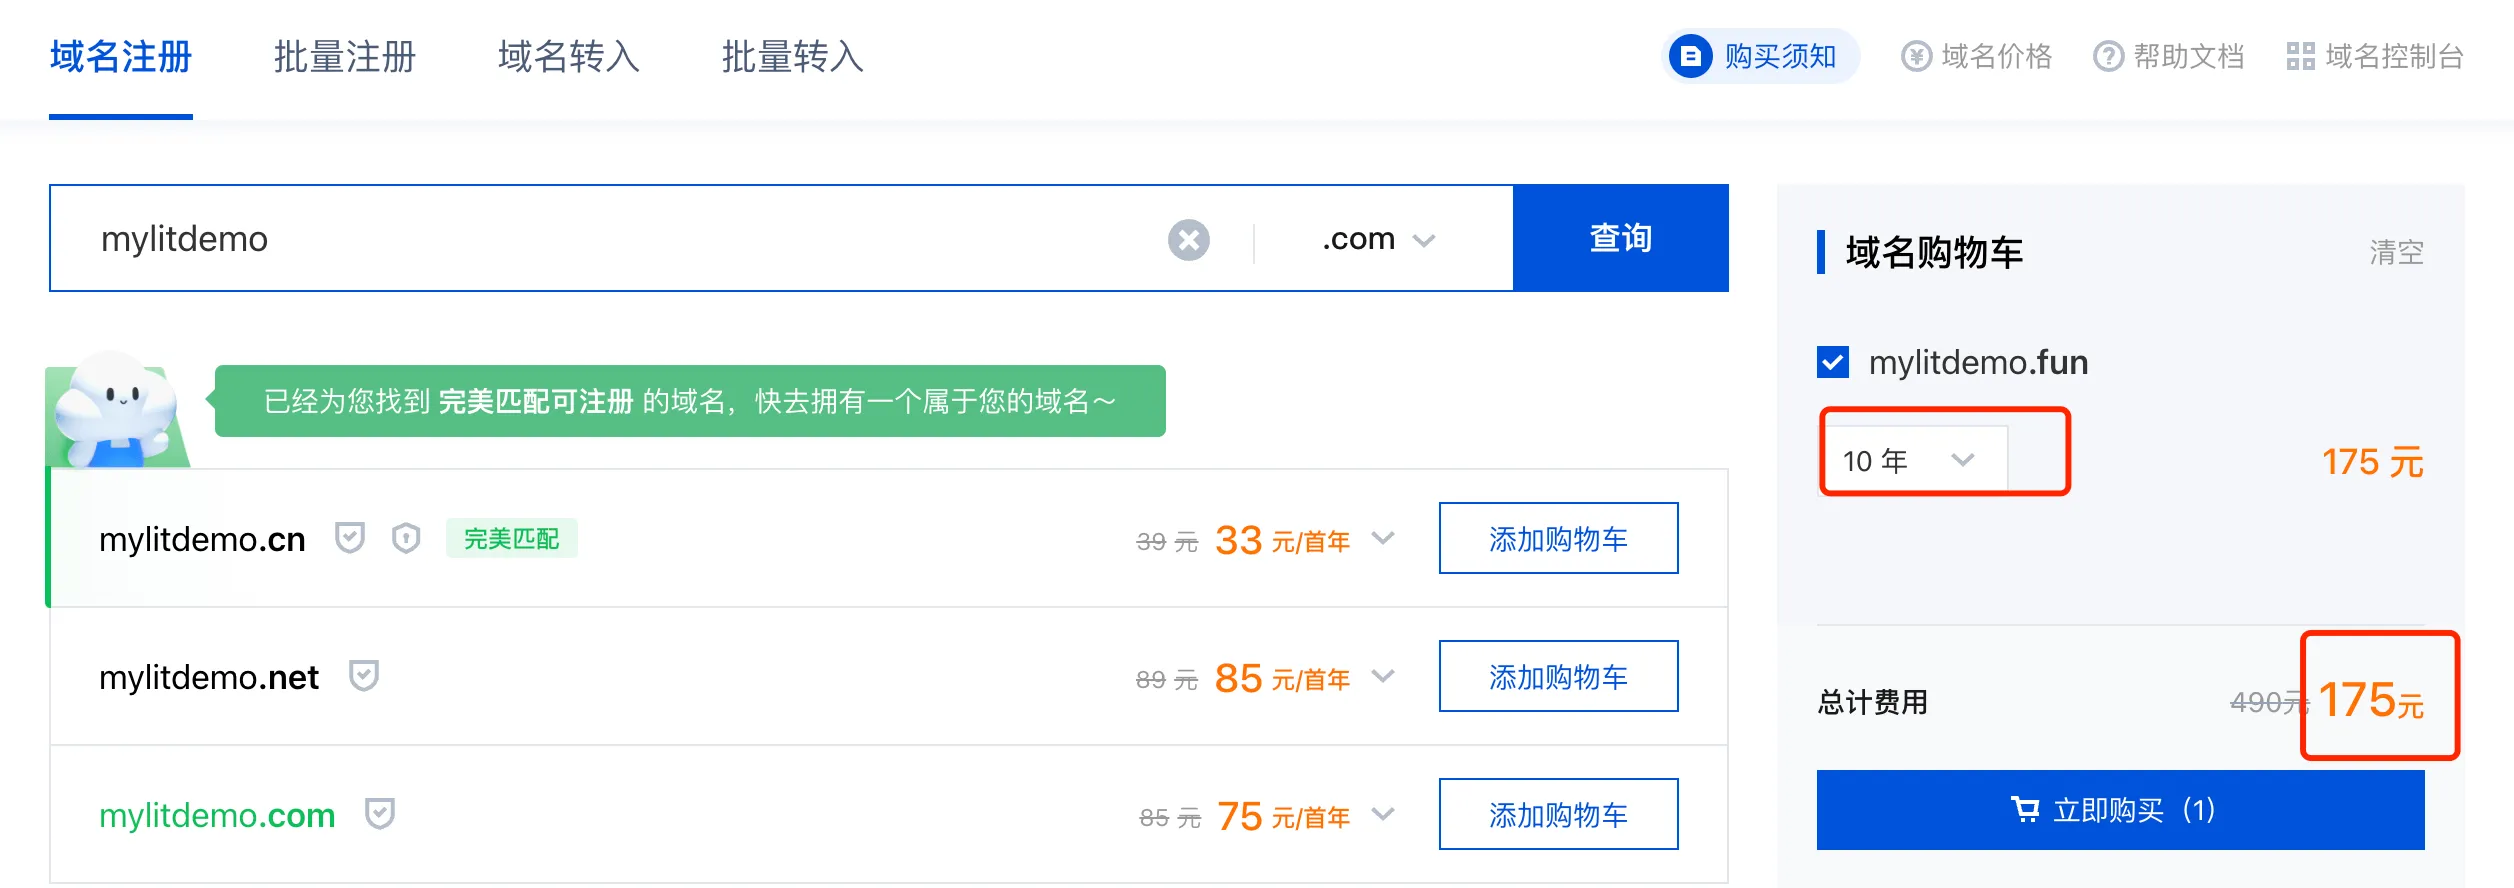Open 域名价格 pricing page
The height and width of the screenshot is (888, 2514).
tap(1977, 56)
